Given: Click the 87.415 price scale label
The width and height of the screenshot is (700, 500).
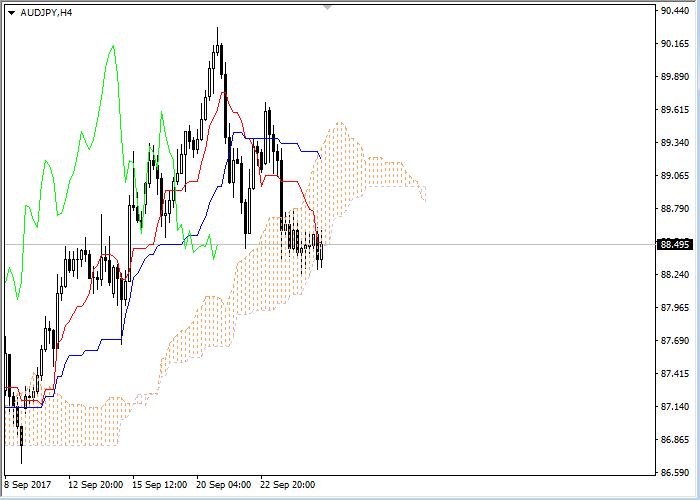Looking at the screenshot, I should [x=675, y=374].
